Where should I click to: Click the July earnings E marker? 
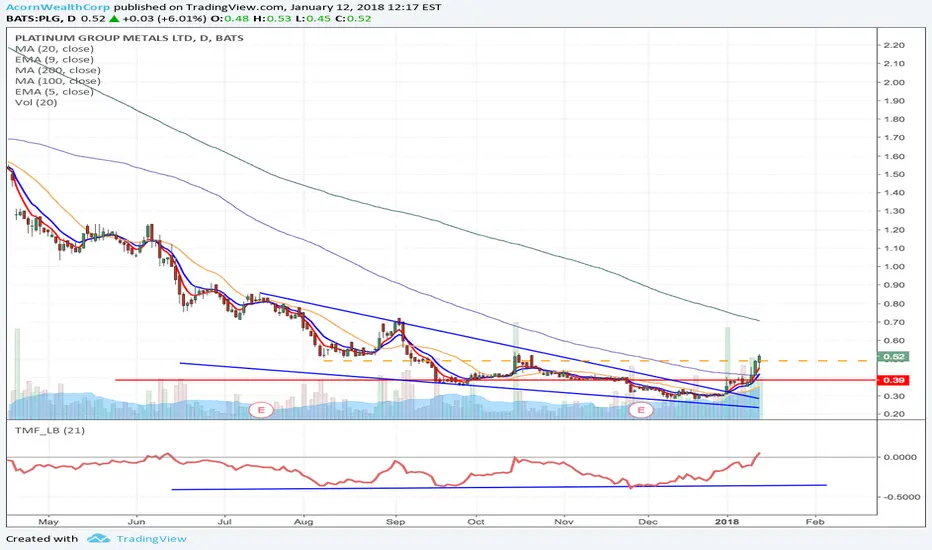[261, 410]
